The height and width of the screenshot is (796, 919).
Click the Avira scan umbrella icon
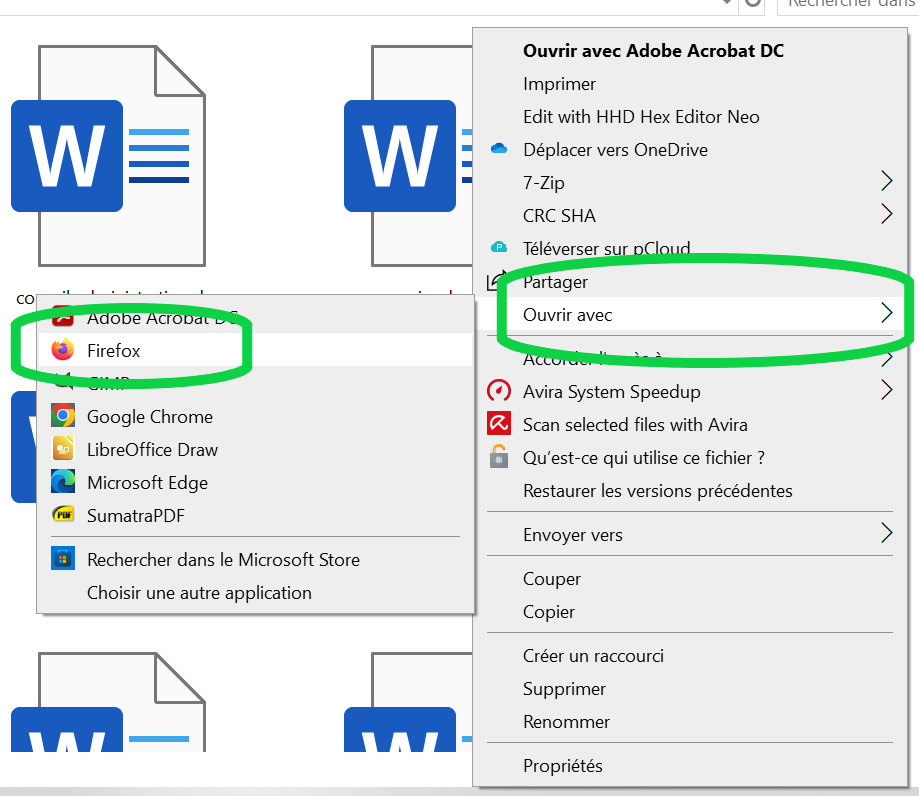499,424
